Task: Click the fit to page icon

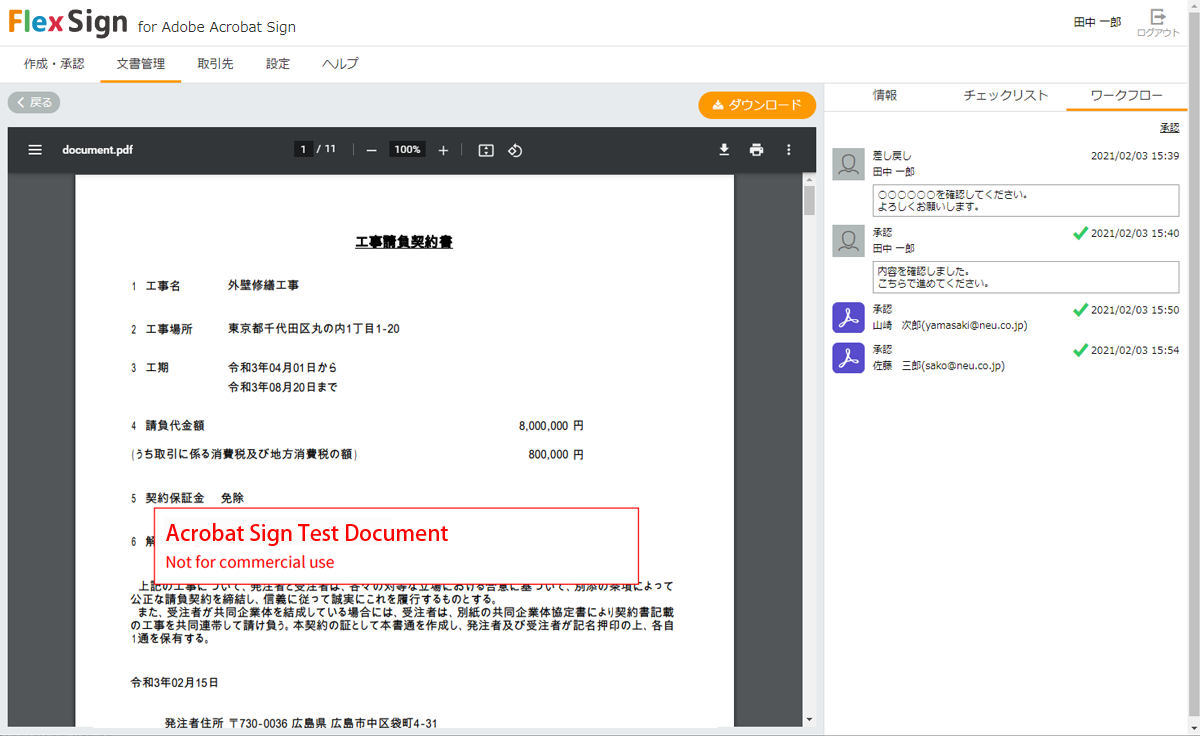Action: [x=486, y=150]
